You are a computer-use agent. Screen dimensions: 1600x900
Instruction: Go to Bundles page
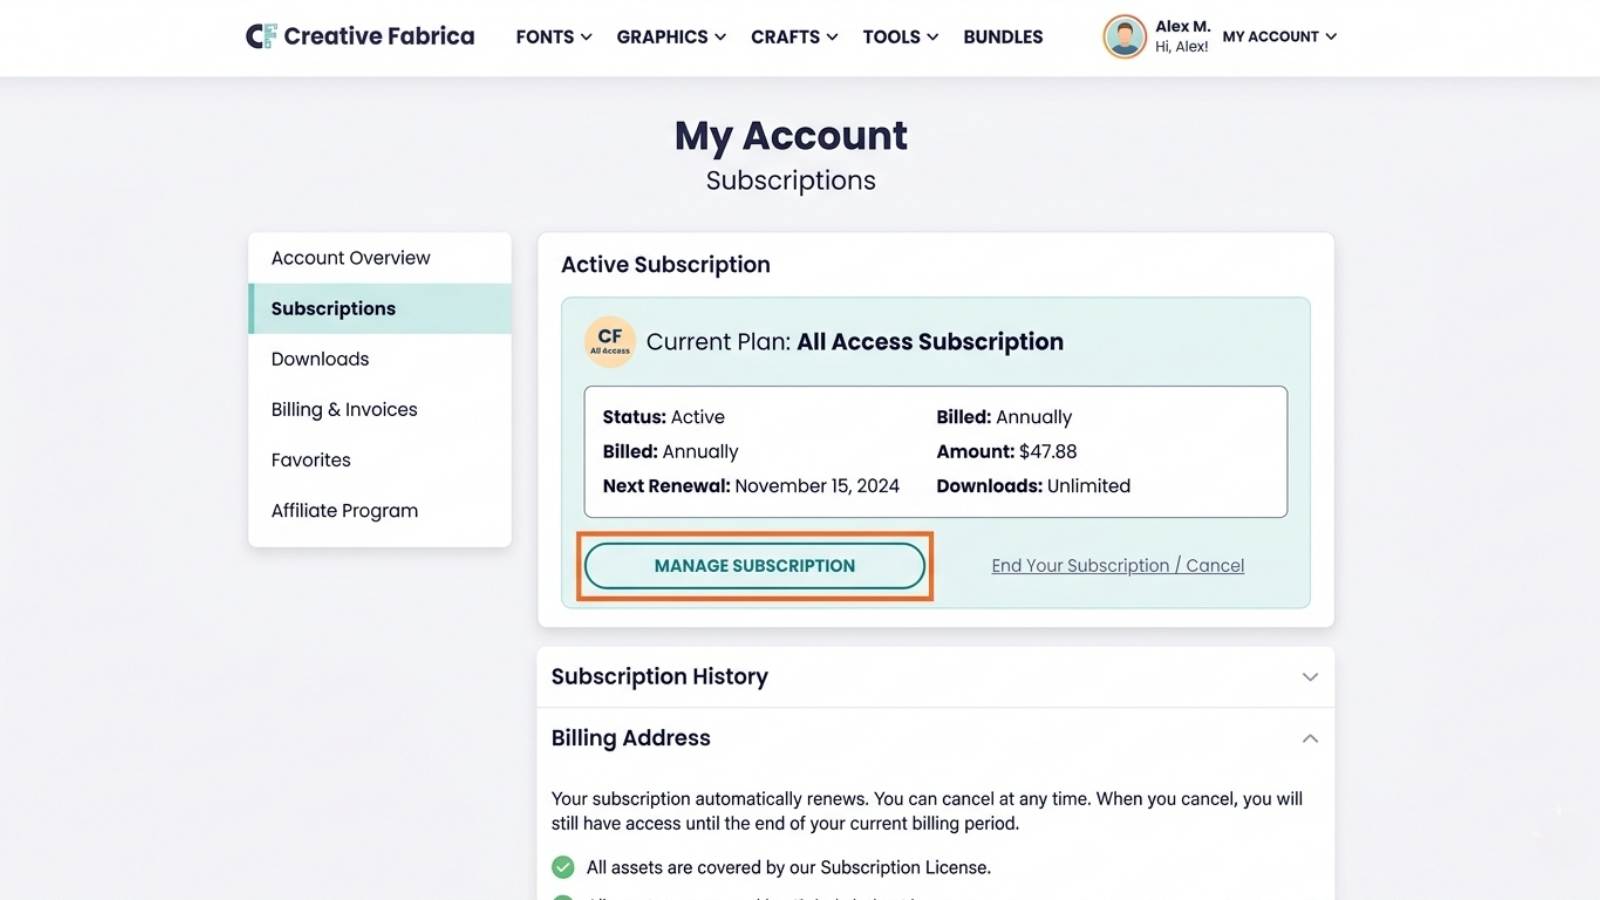coord(1003,37)
